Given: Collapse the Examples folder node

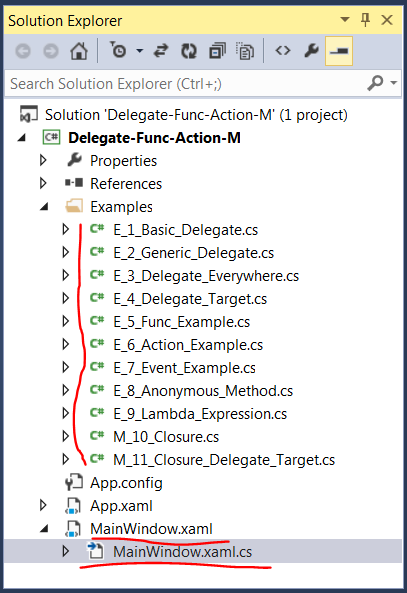Looking at the screenshot, I should (x=44, y=207).
